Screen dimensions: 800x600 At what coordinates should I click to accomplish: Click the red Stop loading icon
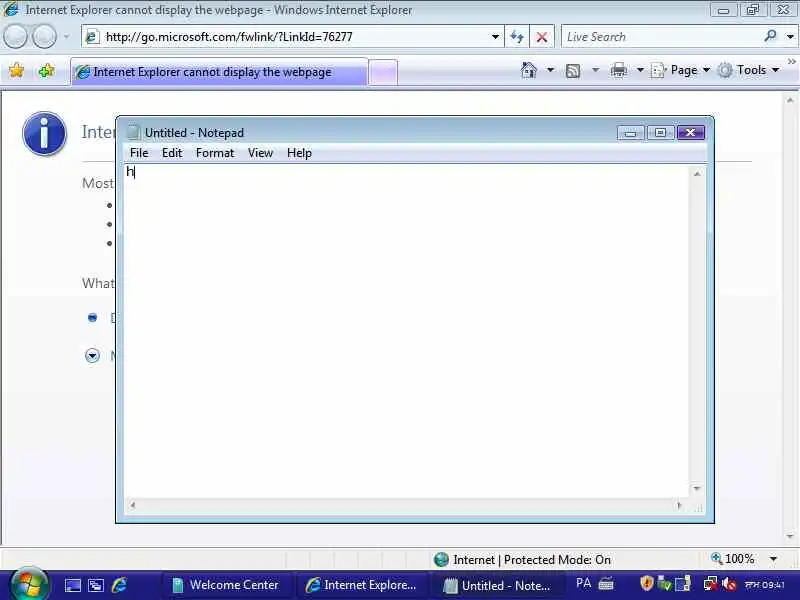tap(542, 37)
